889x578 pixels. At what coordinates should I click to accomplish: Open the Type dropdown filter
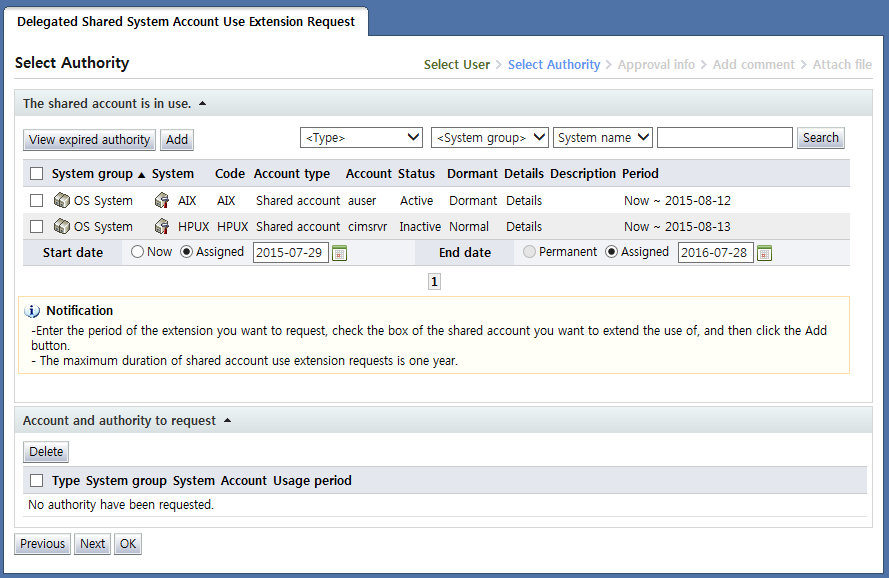tap(362, 138)
